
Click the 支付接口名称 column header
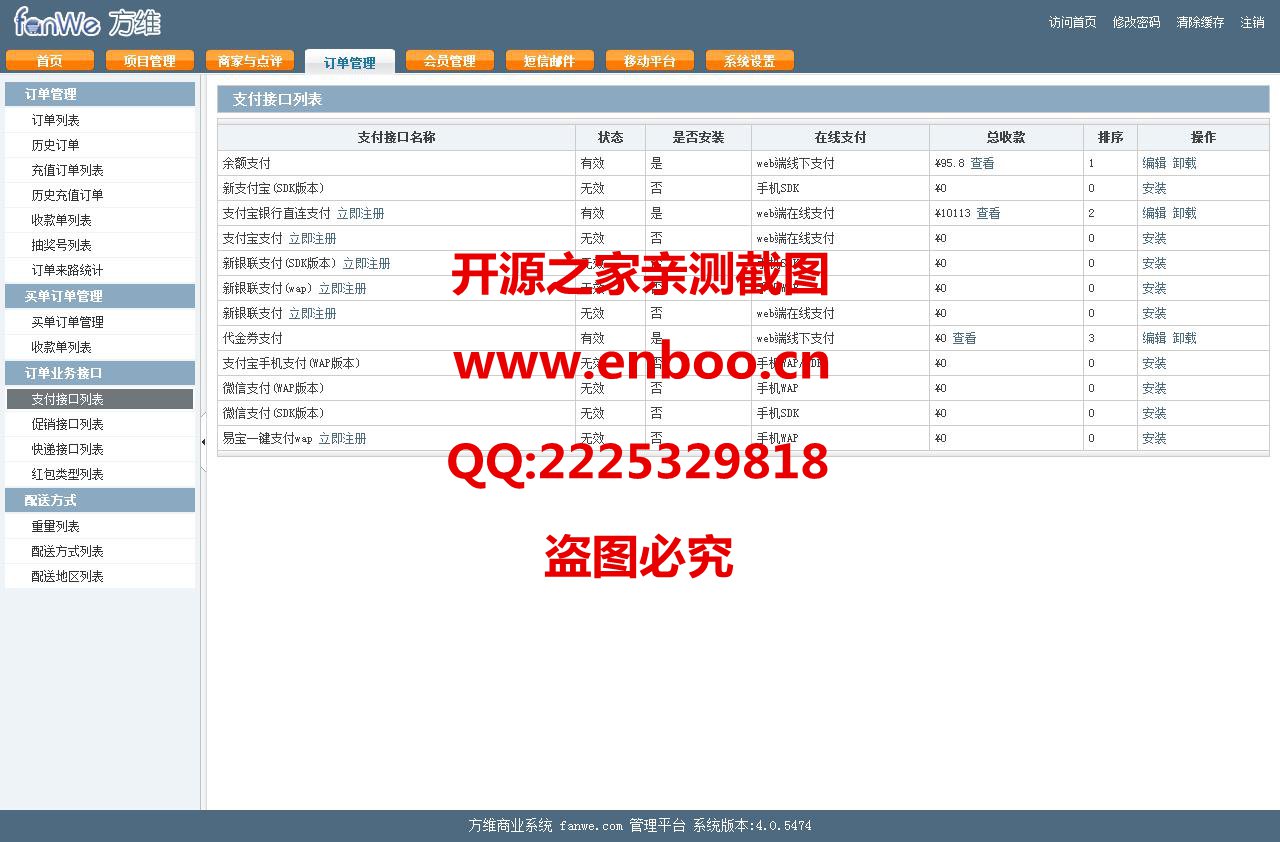[396, 137]
